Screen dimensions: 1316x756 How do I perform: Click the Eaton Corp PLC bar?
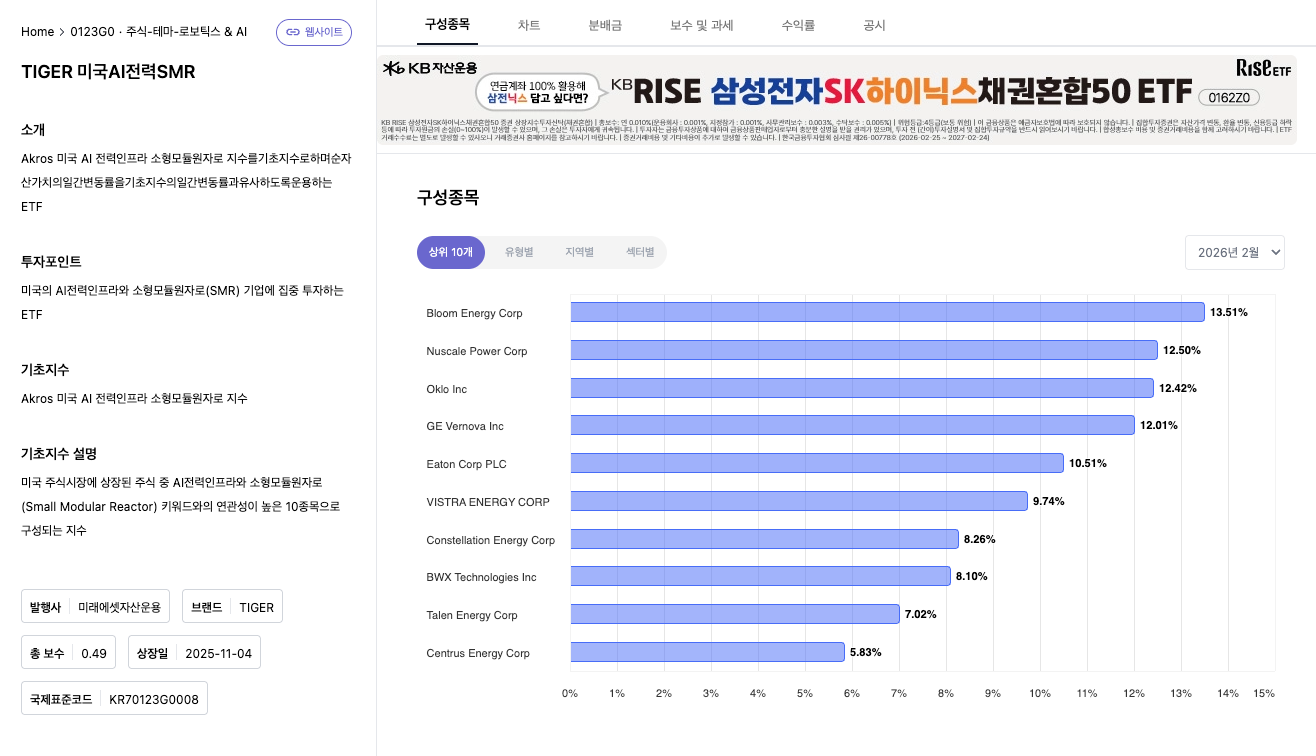point(817,463)
